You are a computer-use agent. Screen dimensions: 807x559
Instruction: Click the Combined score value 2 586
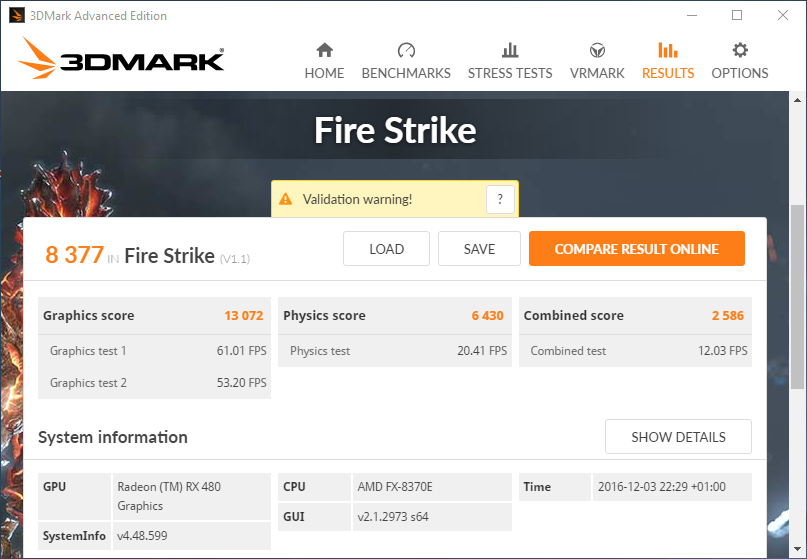728,316
